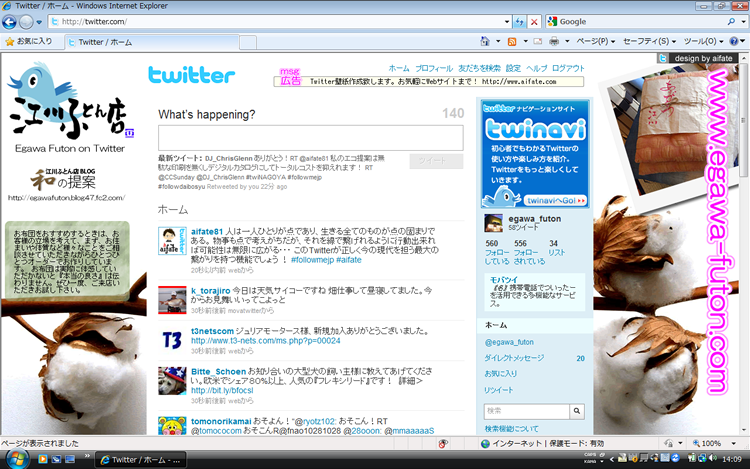
Task: Open the ヘルプ help link
Action: 536,68
